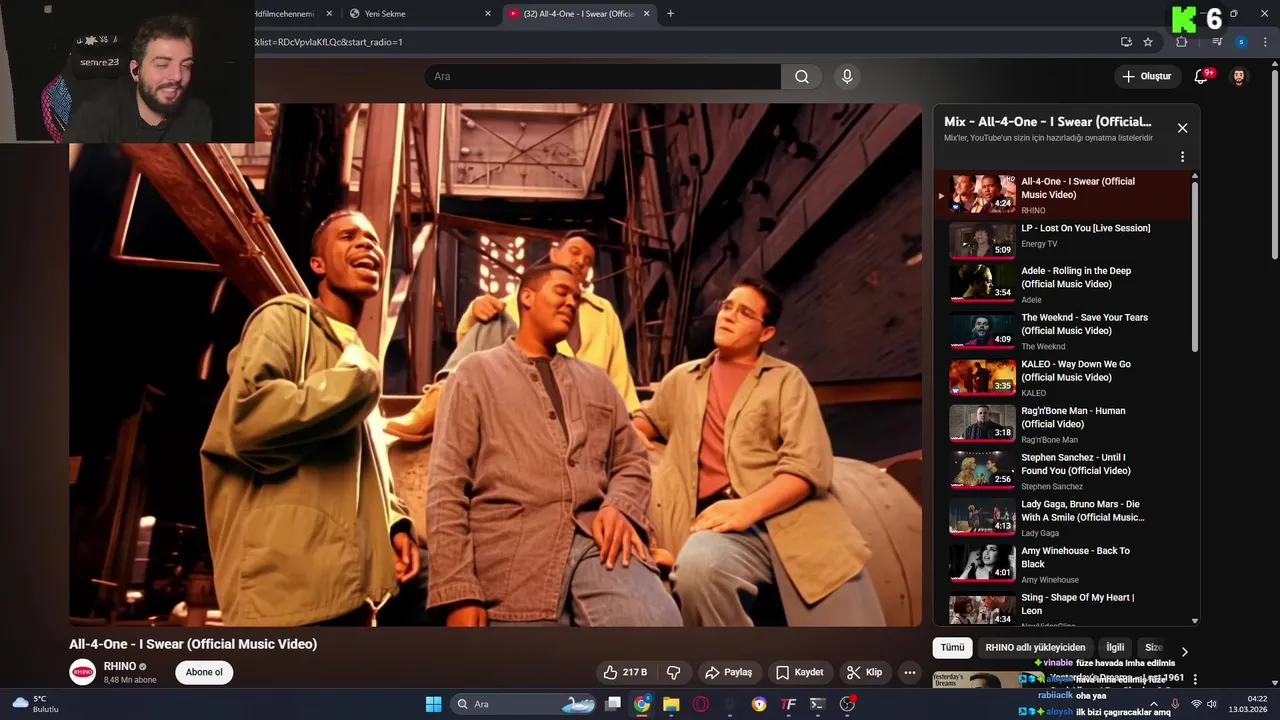Open the Windows Start menu

coord(433,704)
